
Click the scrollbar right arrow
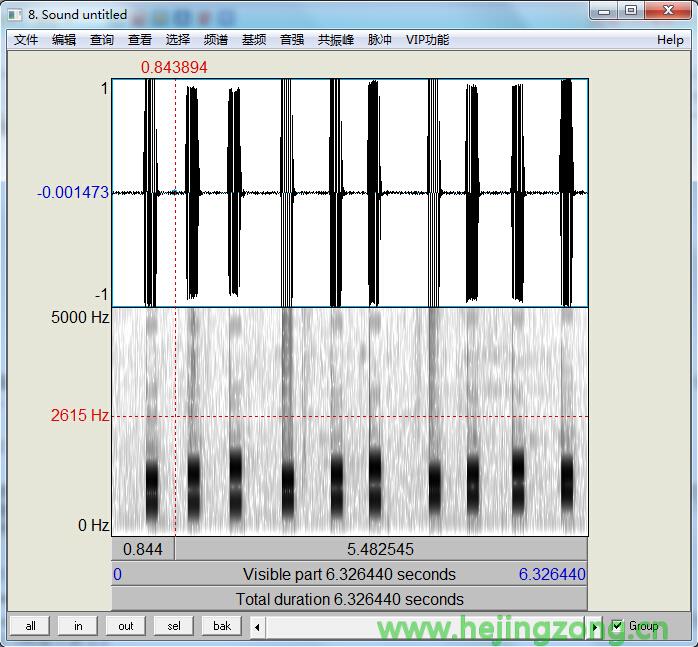pyautogui.click(x=596, y=627)
